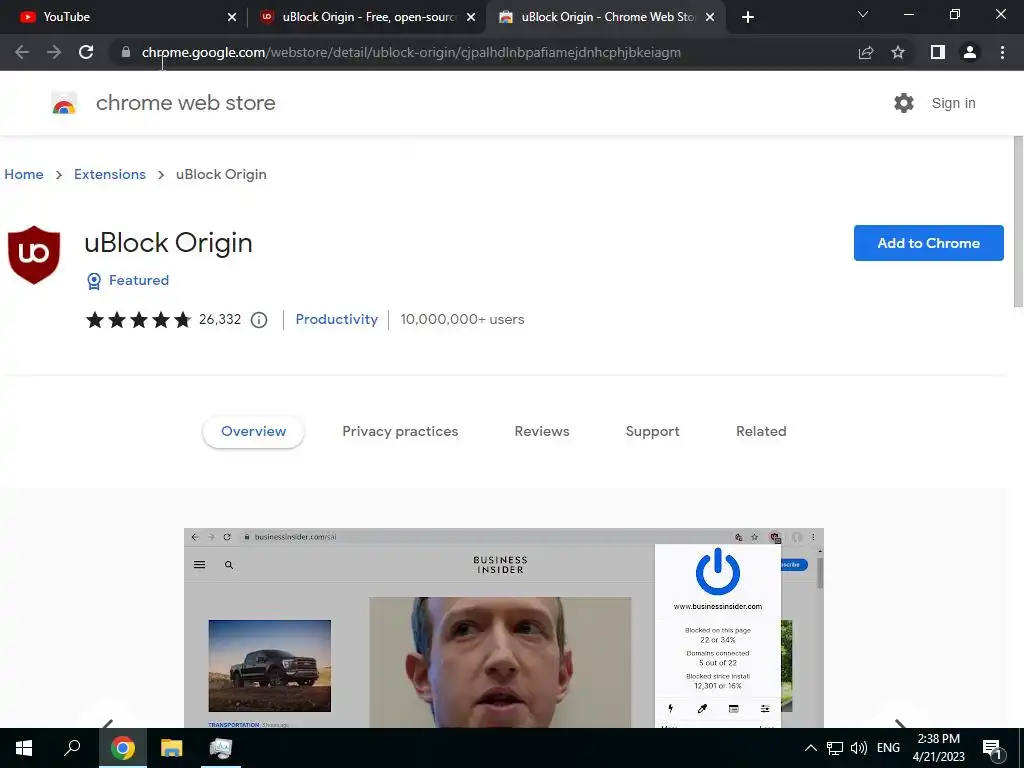Bookmark this tab with star icon
Viewport: 1024px width, 768px height.
(898, 52)
